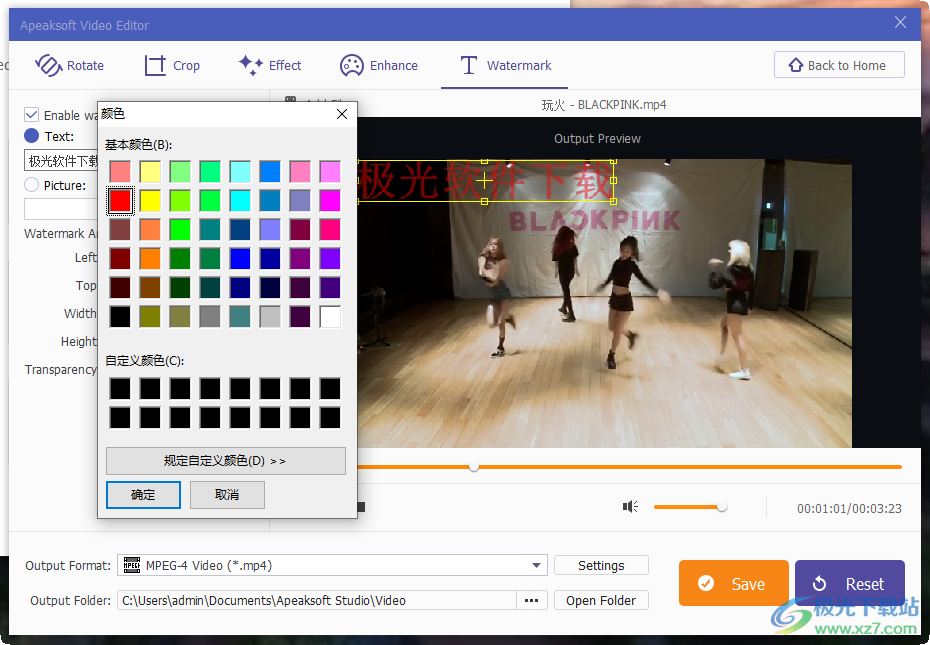The width and height of the screenshot is (930, 645).
Task: Go to the Enhance tab
Action: (x=379, y=65)
